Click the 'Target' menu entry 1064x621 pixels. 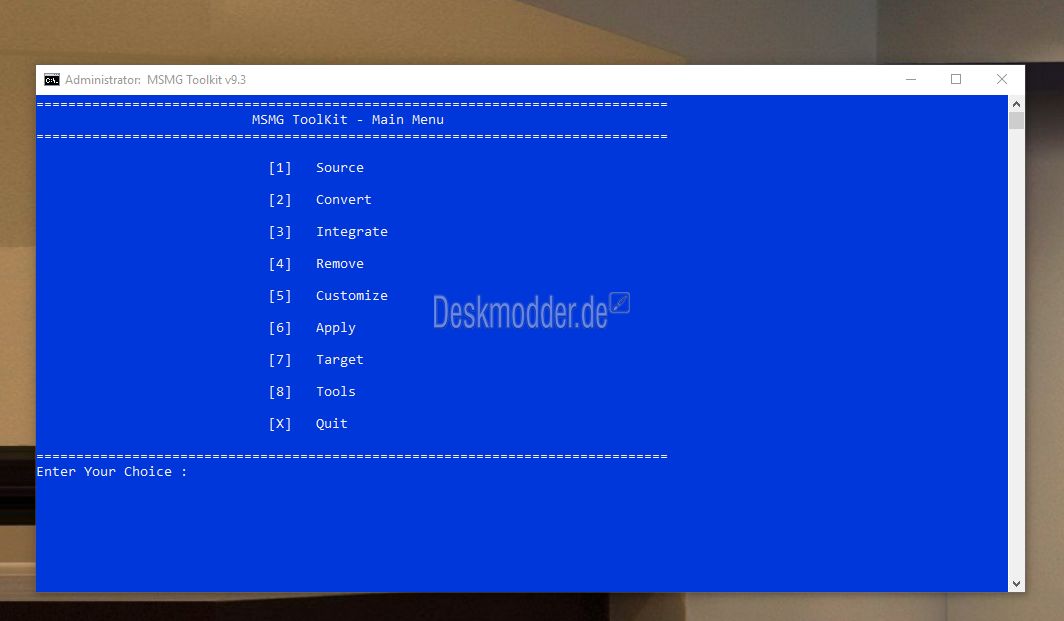[x=339, y=360]
